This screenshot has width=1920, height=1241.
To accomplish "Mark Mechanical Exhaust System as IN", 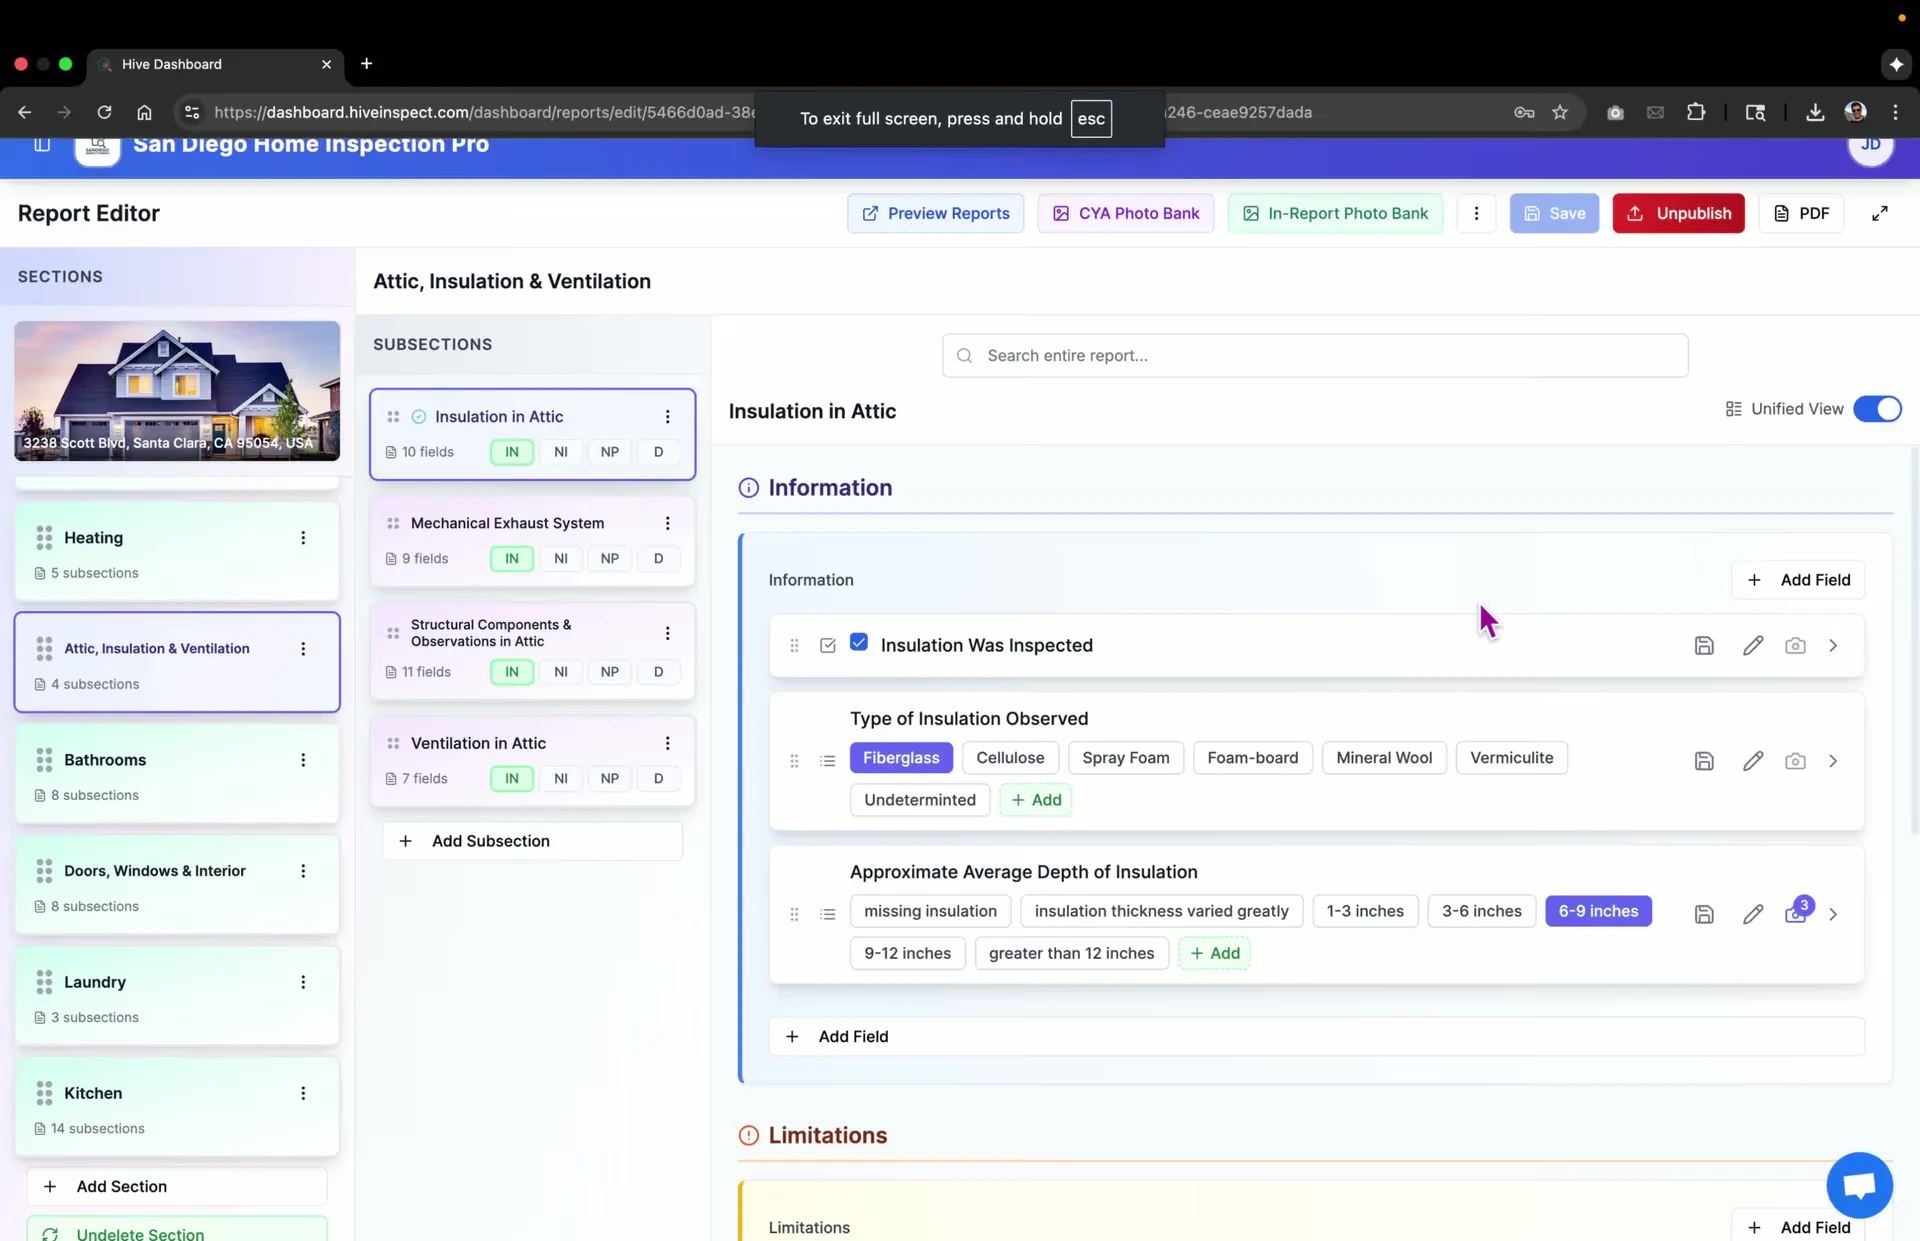I will click(511, 559).
